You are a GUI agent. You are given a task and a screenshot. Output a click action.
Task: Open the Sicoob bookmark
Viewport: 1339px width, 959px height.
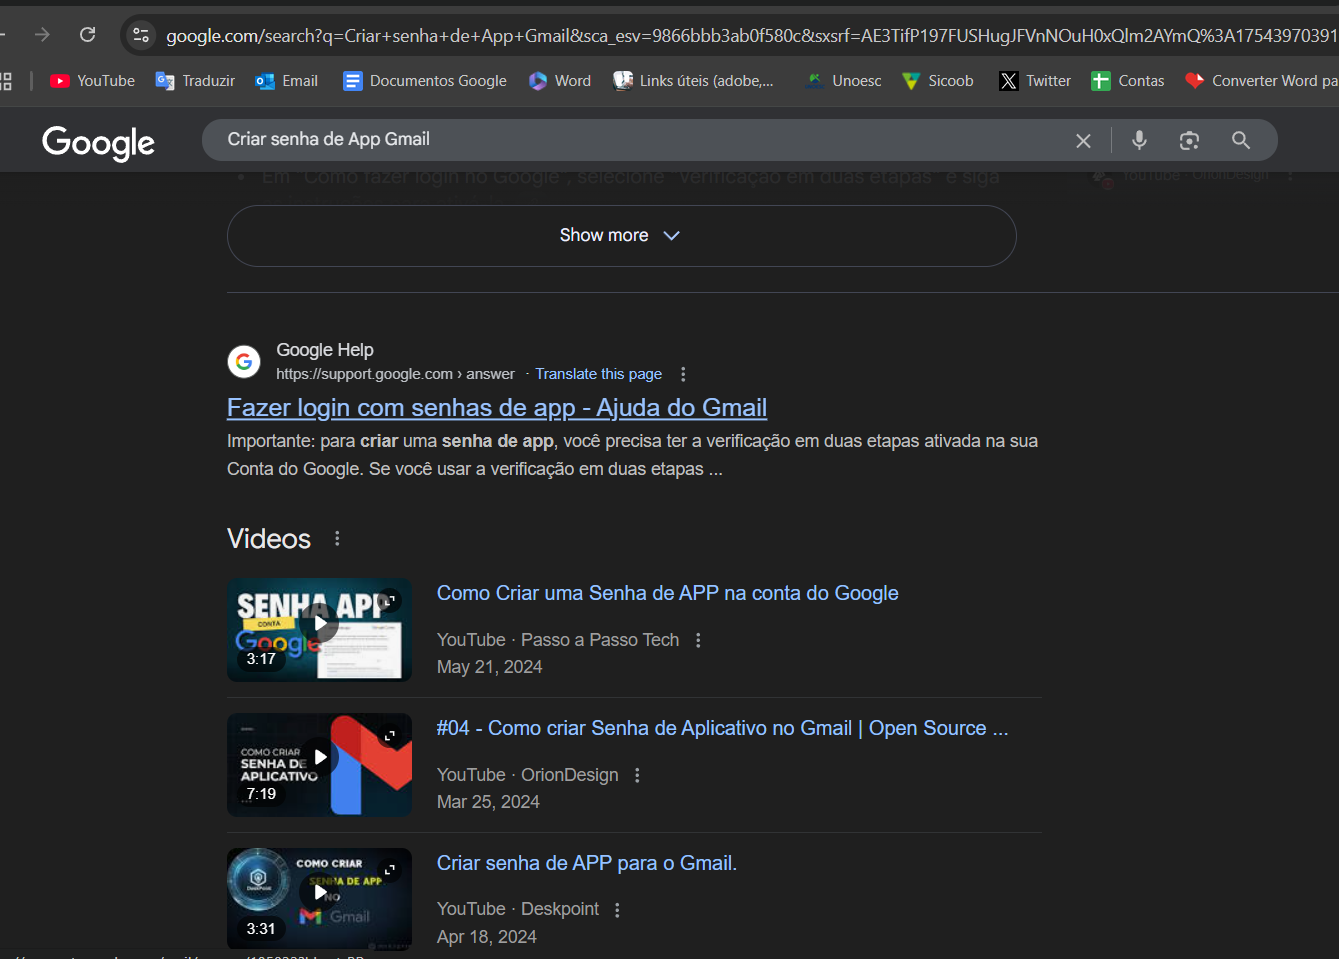937,81
